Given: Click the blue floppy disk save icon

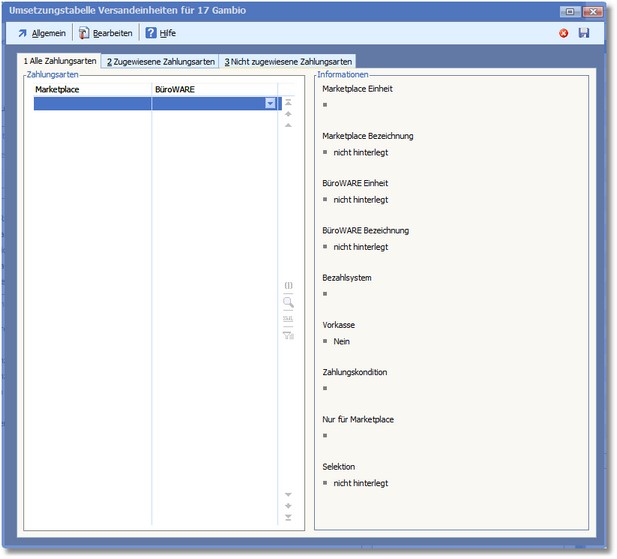Looking at the screenshot, I should (x=584, y=33).
